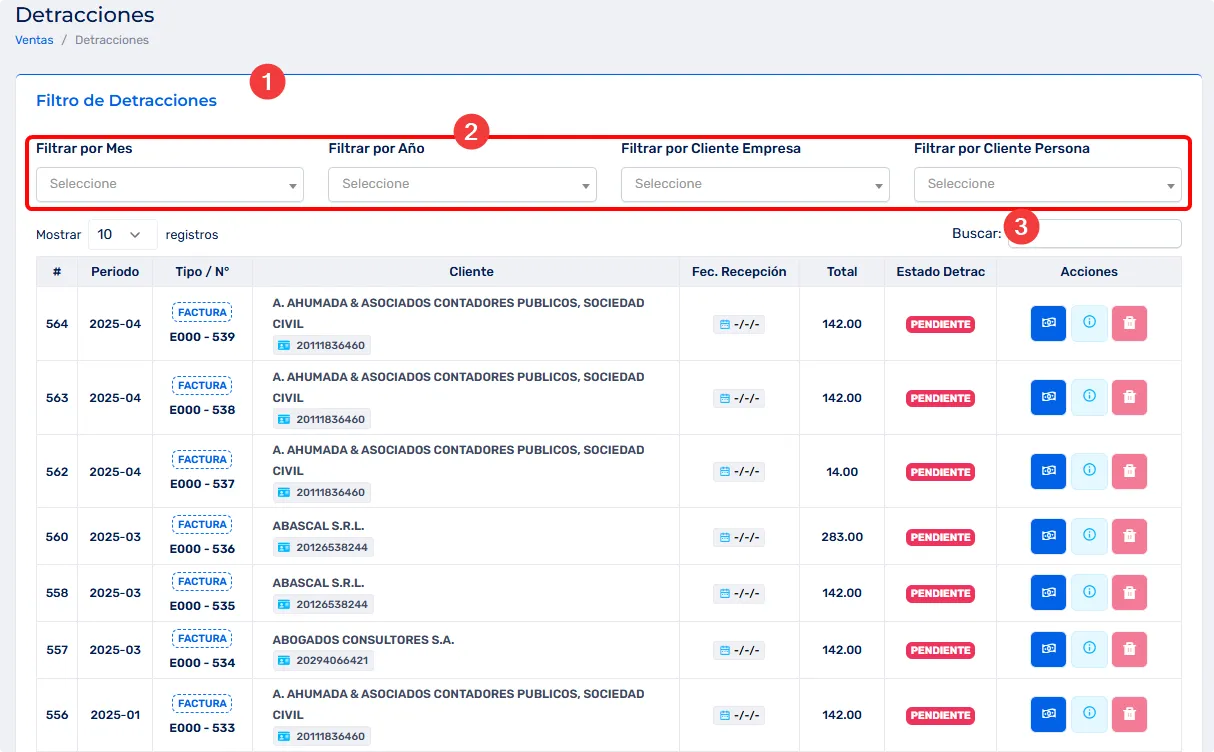This screenshot has height=752, width=1214.
Task: Open Filtrar por Cliente Empresa selector
Action: pos(755,185)
